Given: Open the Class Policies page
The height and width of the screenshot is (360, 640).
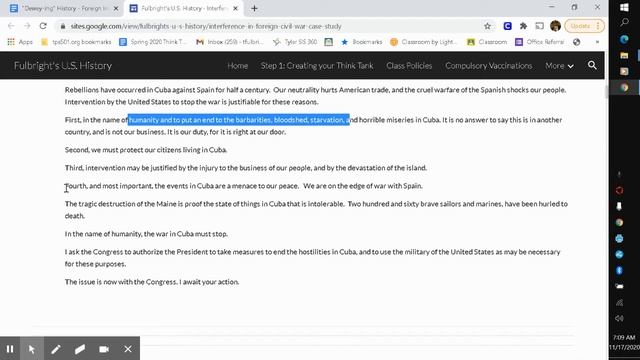Looking at the screenshot, I should pyautogui.click(x=409, y=66).
